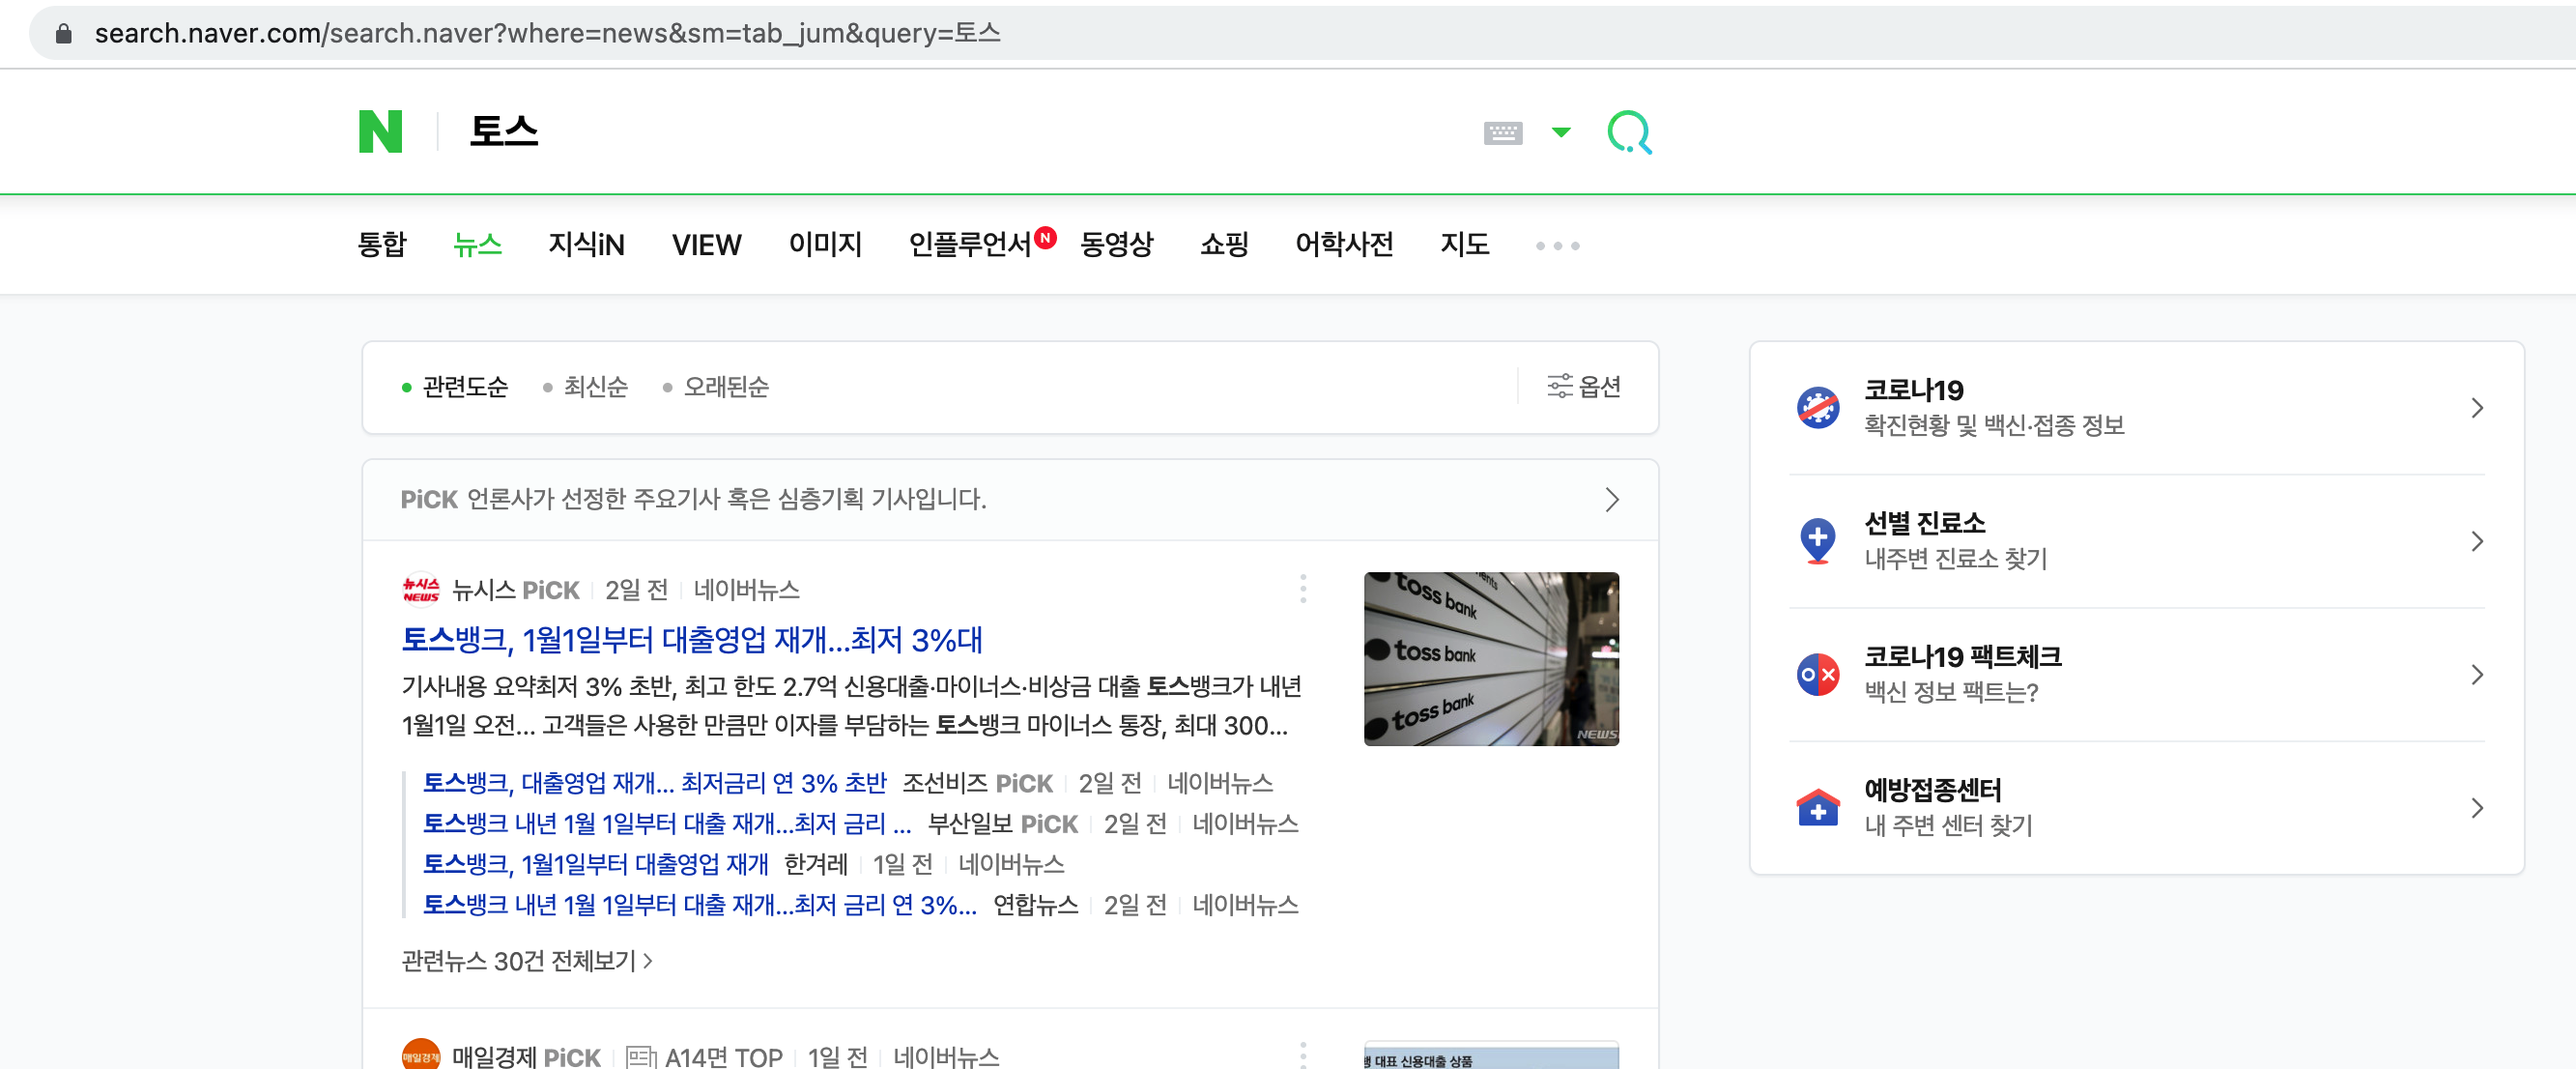Open 네이버뉴스 link in the 연합뉴스 row
This screenshot has height=1069, width=2576.
(x=1245, y=905)
